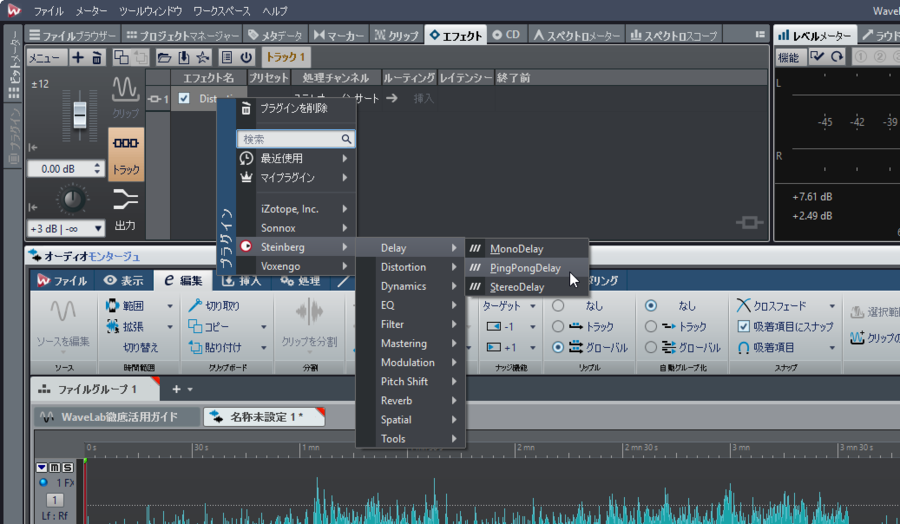Choose PingPongDelay from the Delay submenu
This screenshot has width=900, height=524.
(526, 267)
